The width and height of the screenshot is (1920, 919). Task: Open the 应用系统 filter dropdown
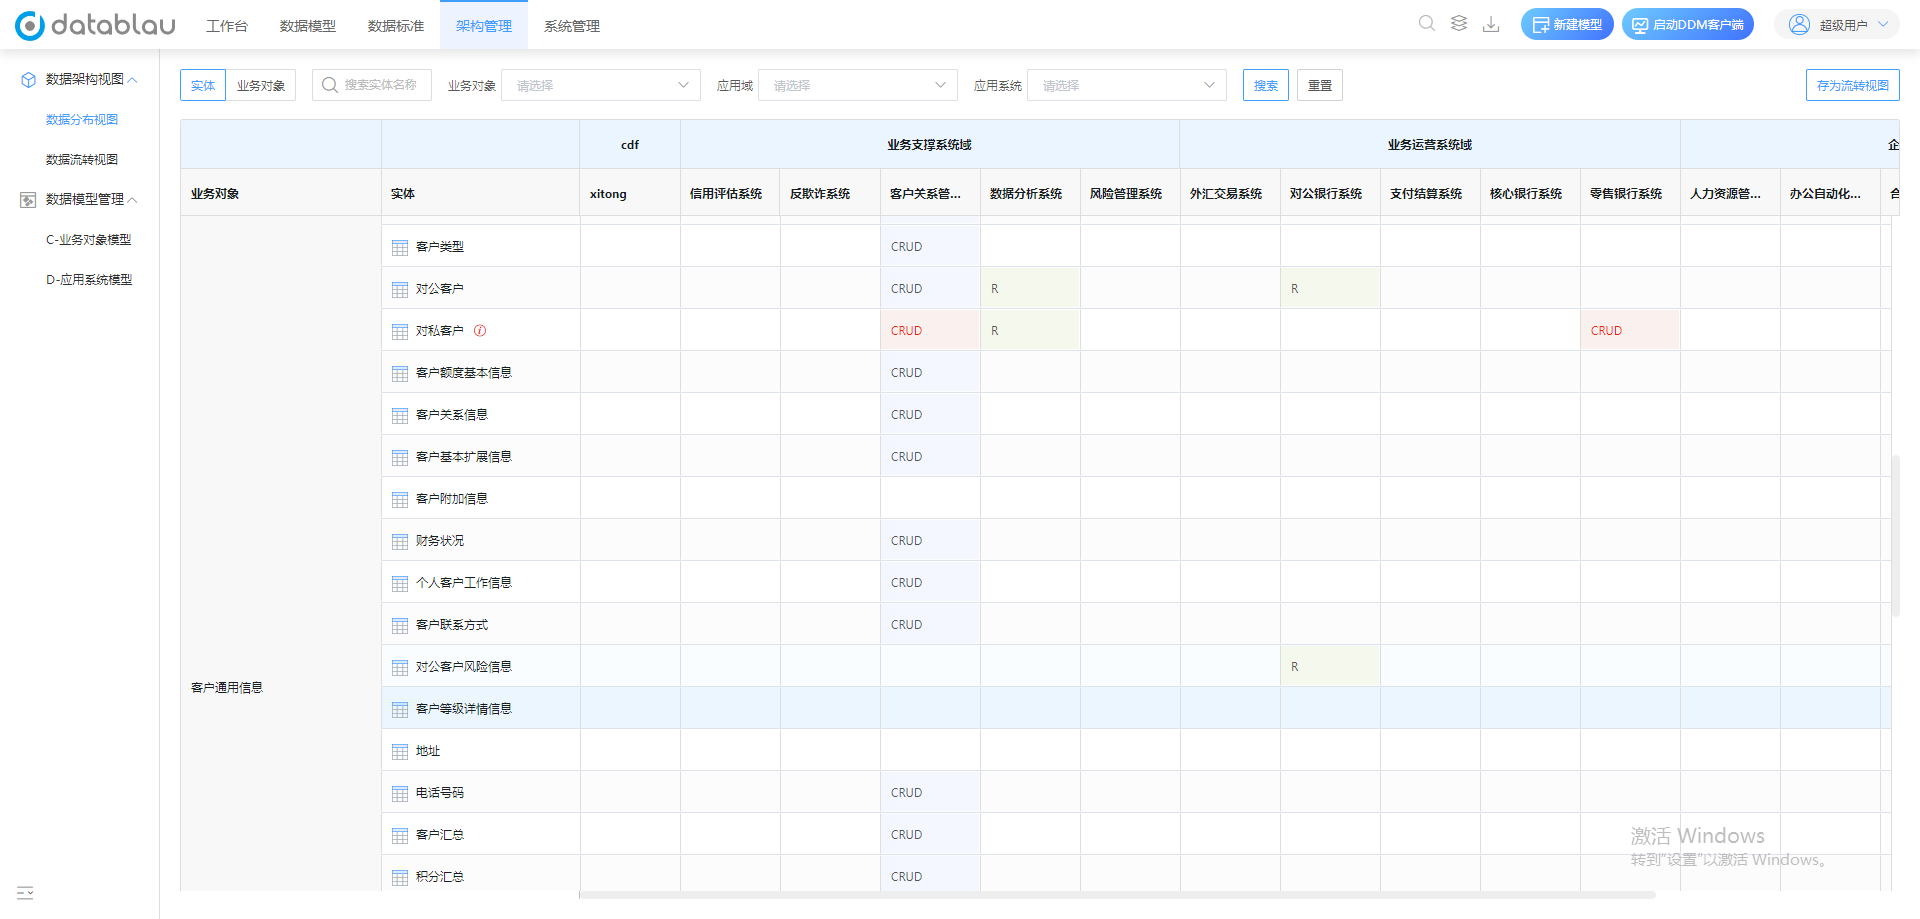click(1127, 85)
